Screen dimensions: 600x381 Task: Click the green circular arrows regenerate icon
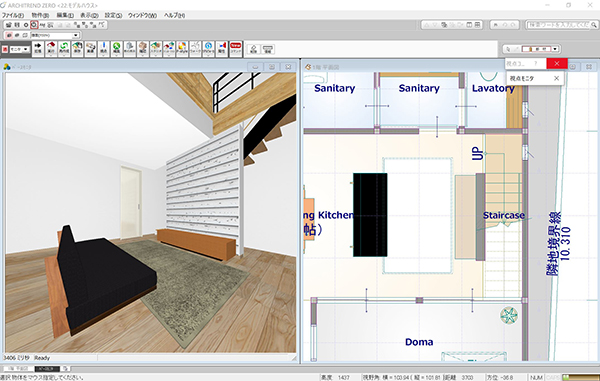click(x=64, y=48)
